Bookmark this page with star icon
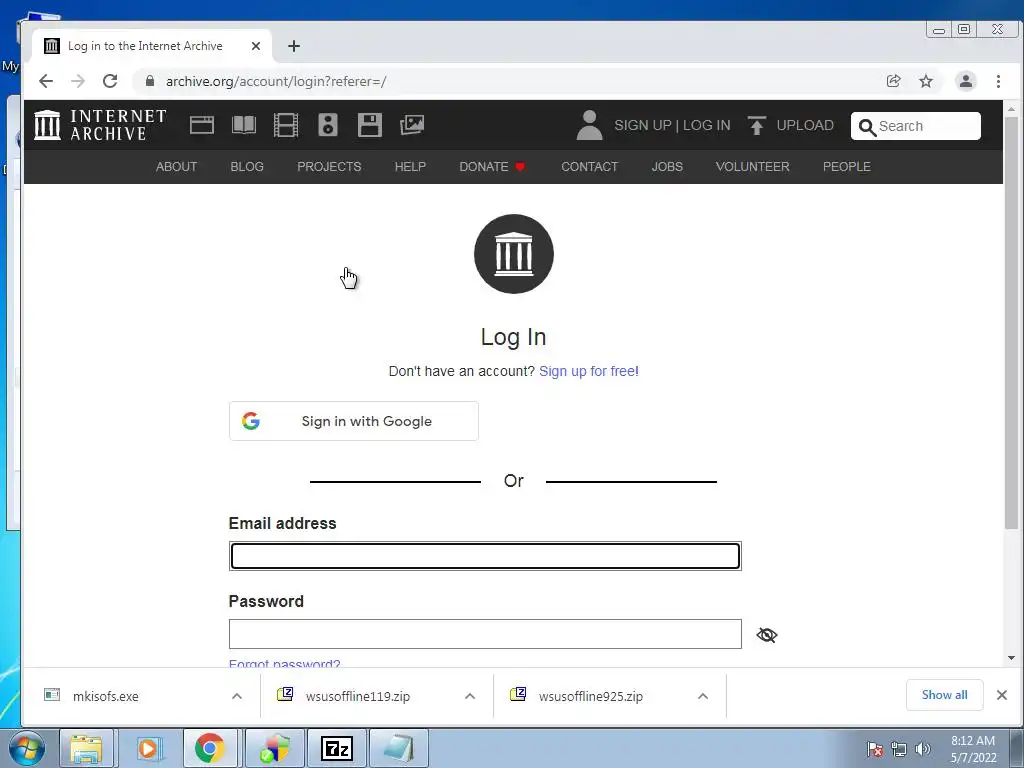Viewport: 1024px width, 768px height. [x=926, y=81]
